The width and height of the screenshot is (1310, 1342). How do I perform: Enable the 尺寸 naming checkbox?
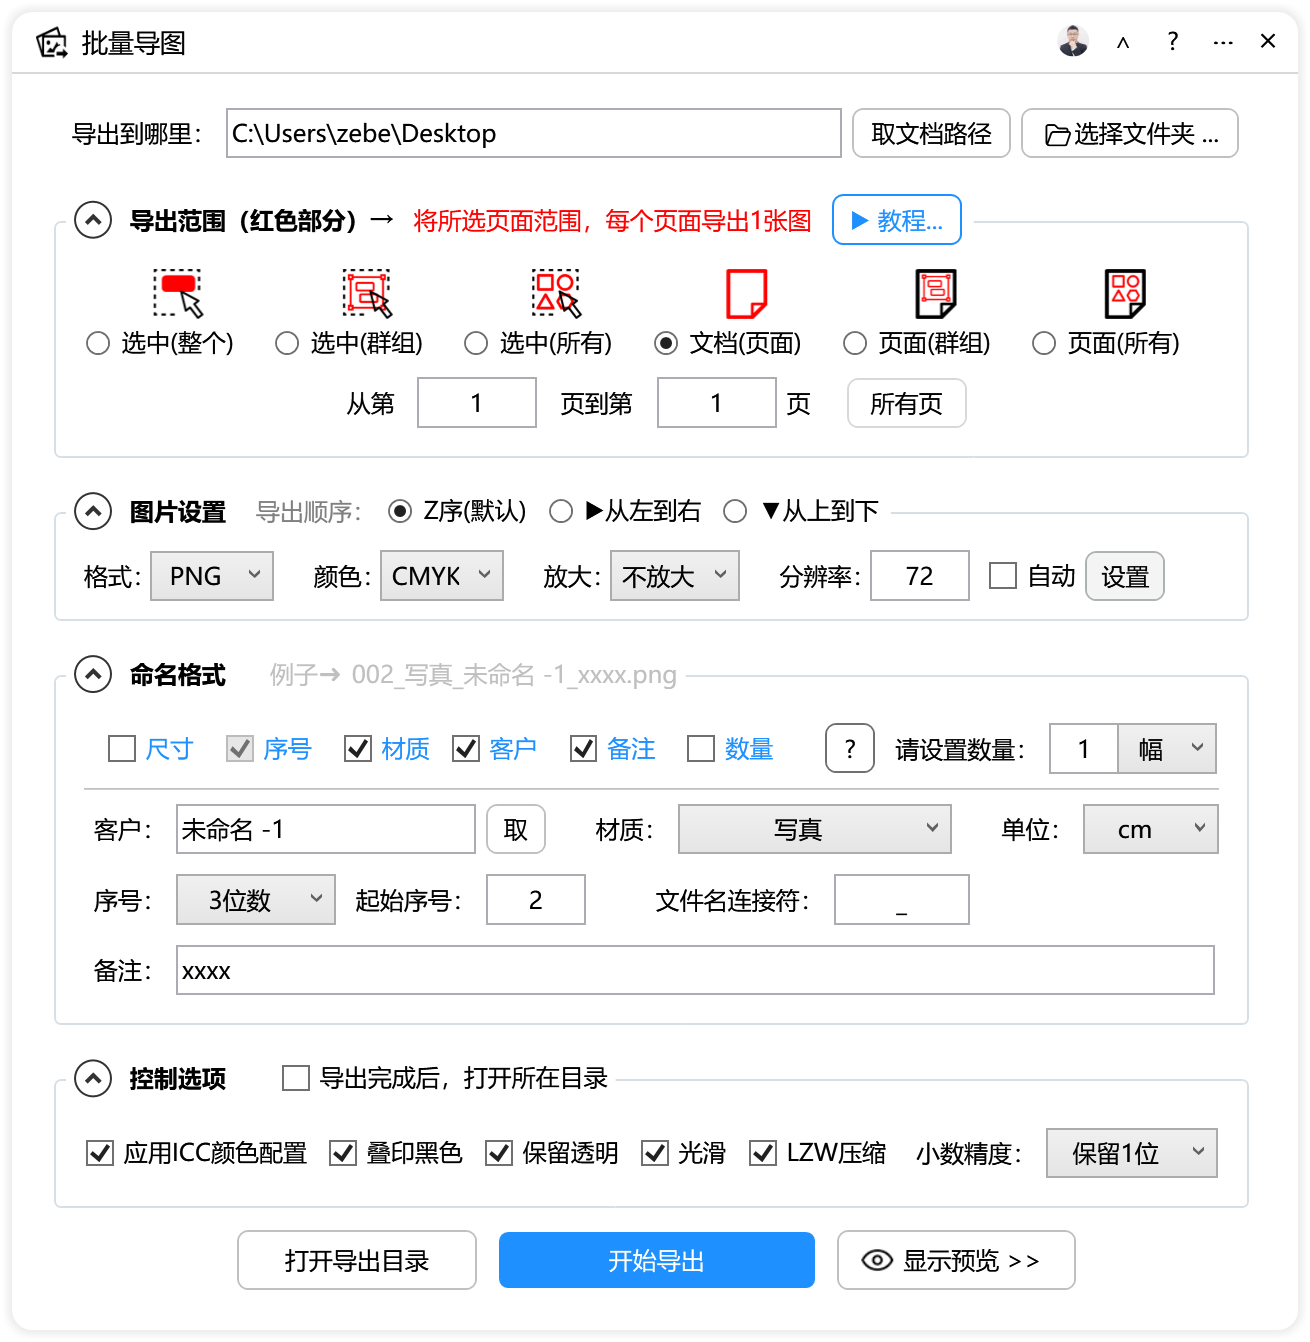[122, 748]
